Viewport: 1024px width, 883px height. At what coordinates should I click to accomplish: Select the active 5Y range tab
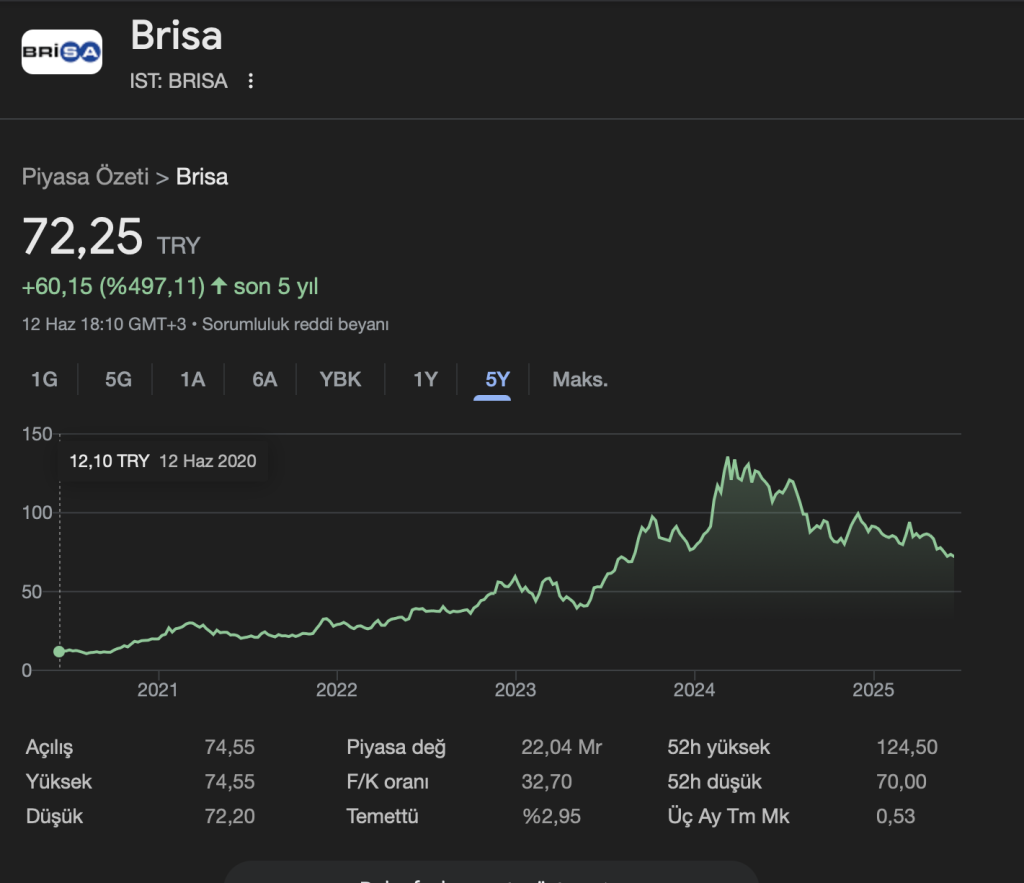(x=497, y=379)
